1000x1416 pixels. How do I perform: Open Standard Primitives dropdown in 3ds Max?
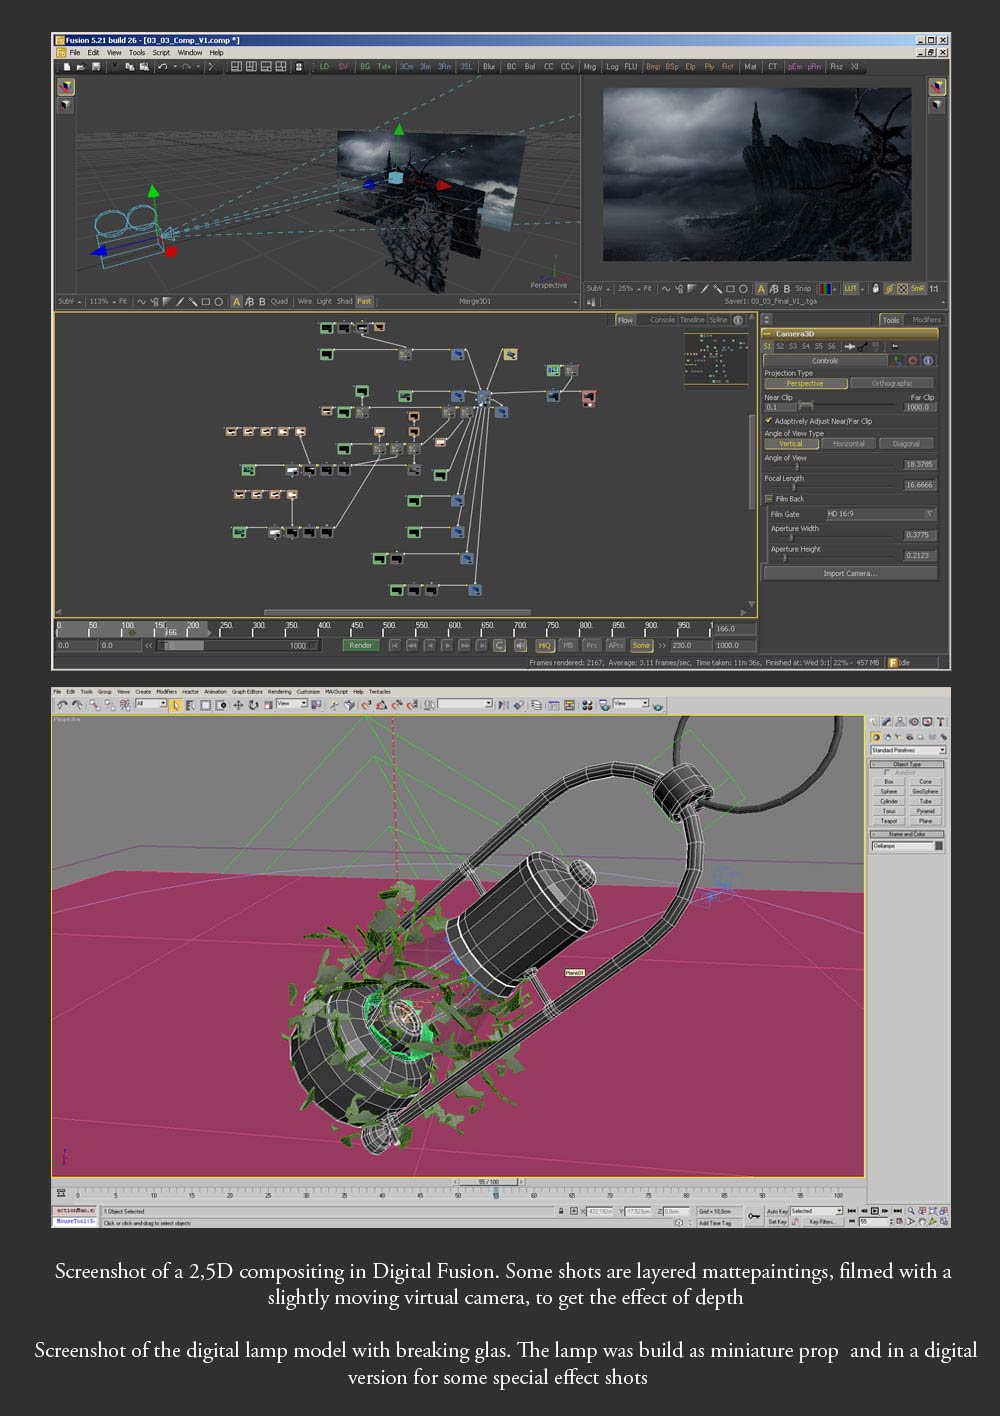[907, 750]
